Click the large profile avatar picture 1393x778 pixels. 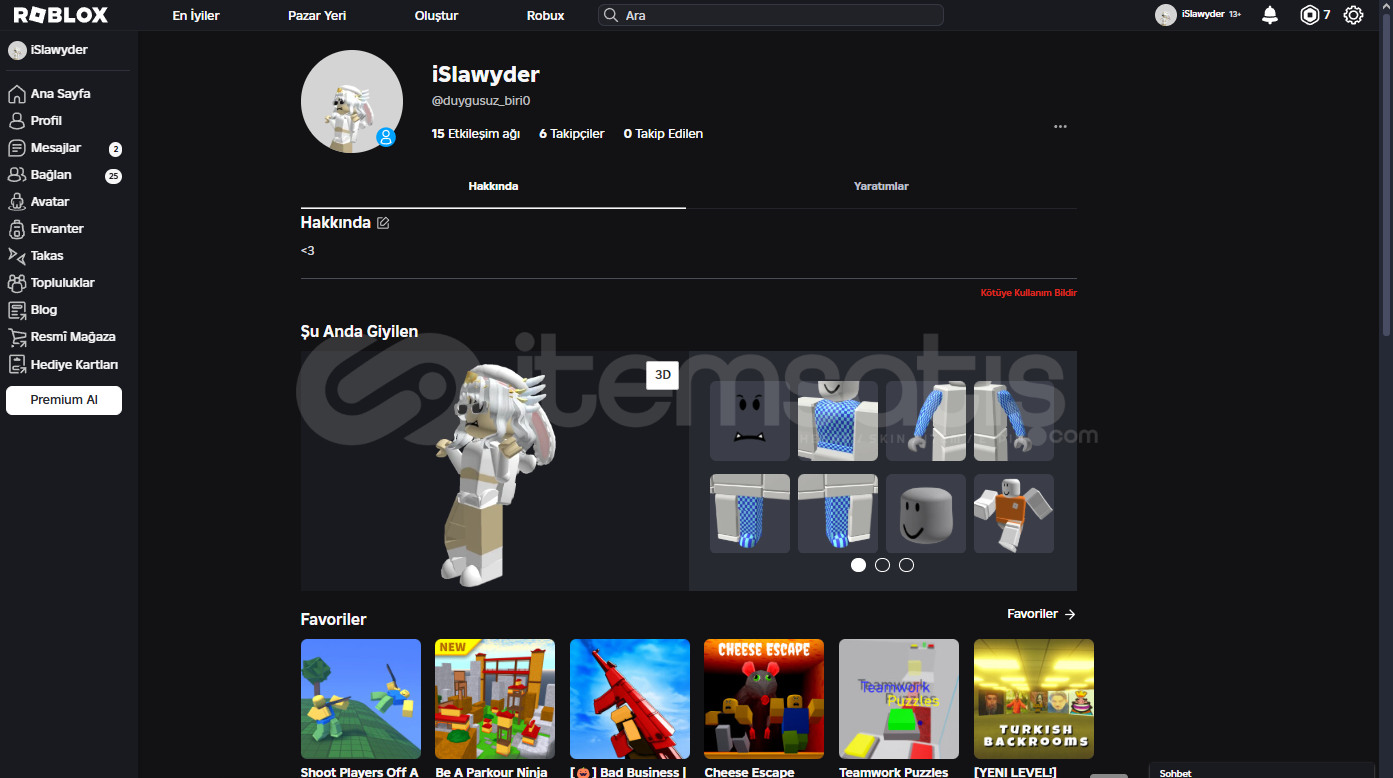pos(352,101)
